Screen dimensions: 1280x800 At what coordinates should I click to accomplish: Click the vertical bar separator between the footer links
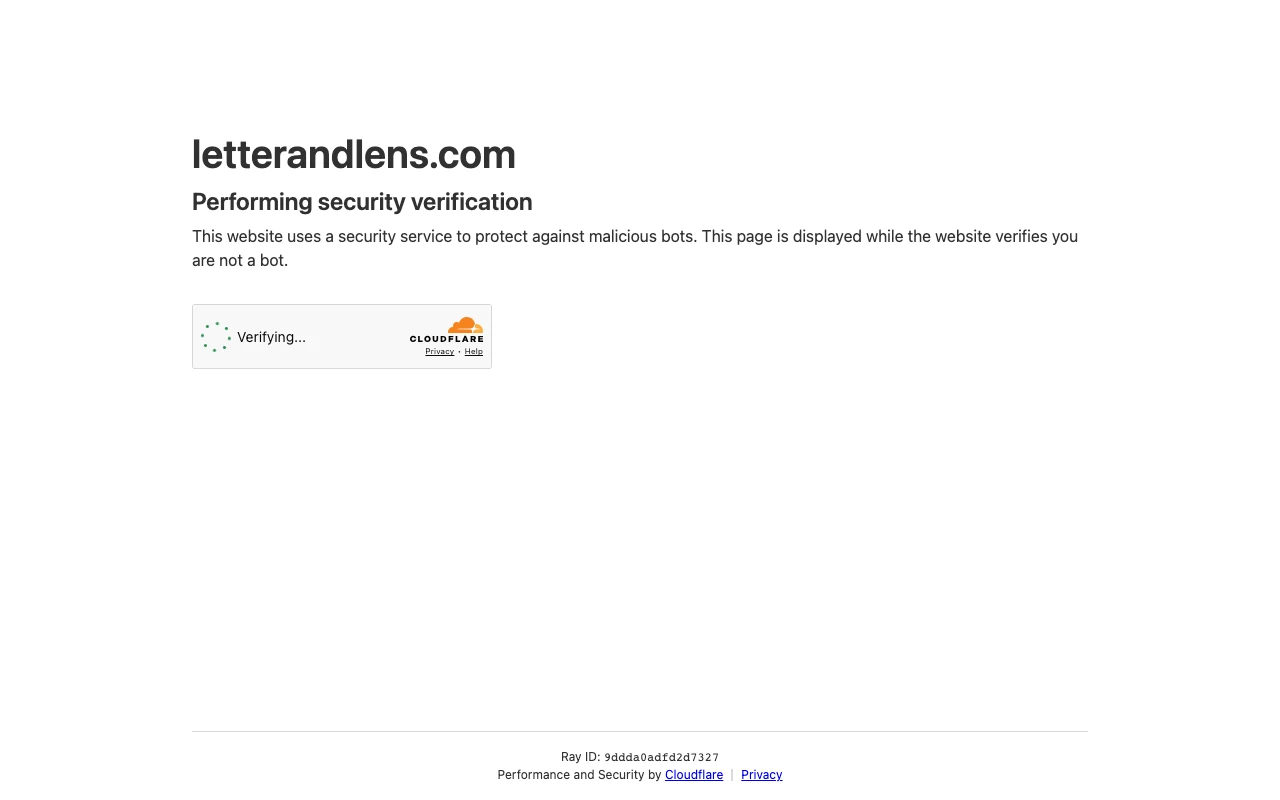pyautogui.click(x=732, y=775)
